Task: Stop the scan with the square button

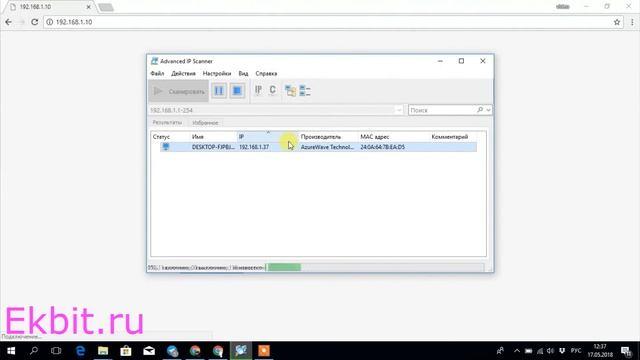Action: [237, 91]
